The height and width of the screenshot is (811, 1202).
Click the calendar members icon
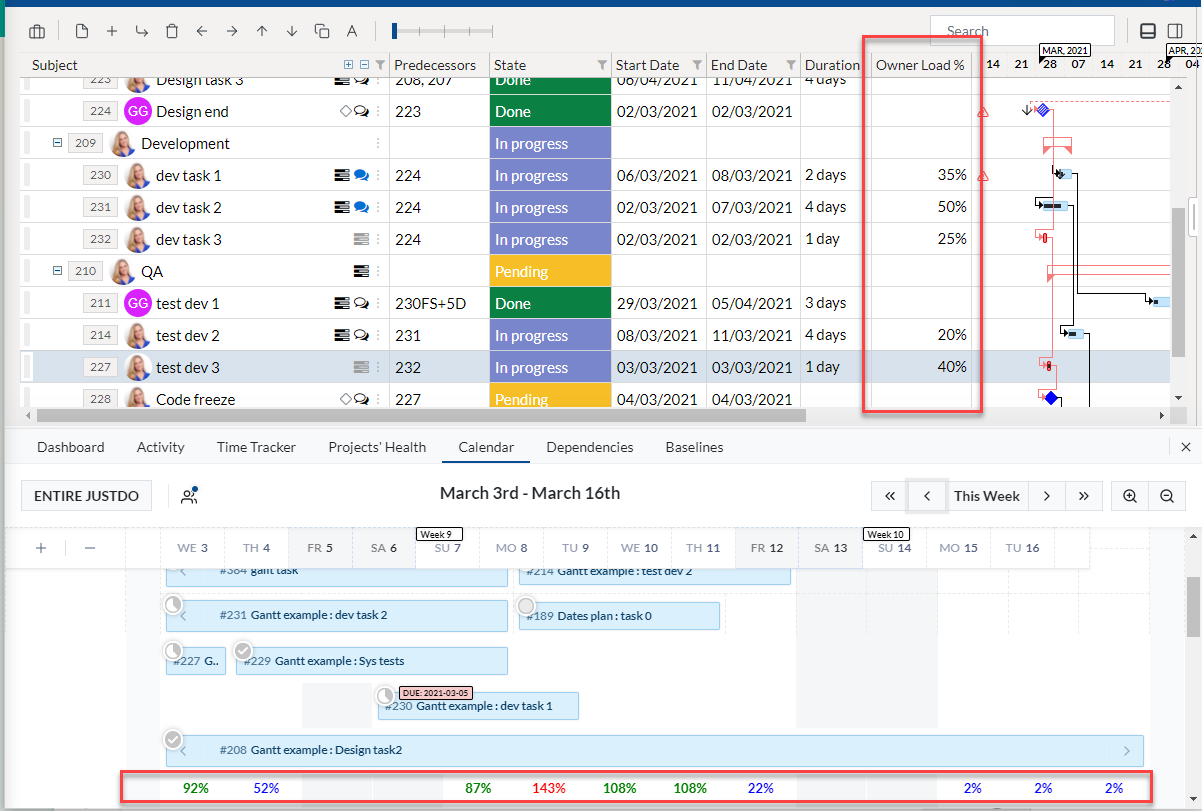pos(188,495)
